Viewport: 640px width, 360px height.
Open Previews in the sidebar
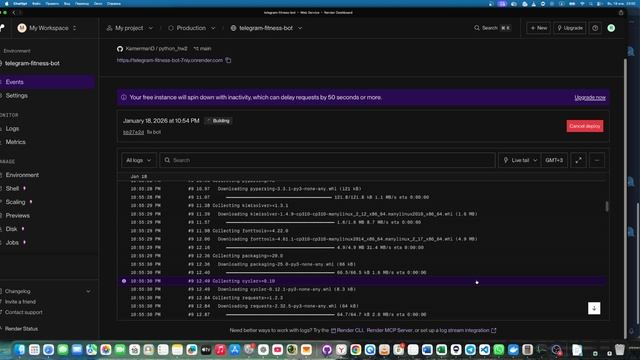pos(18,216)
